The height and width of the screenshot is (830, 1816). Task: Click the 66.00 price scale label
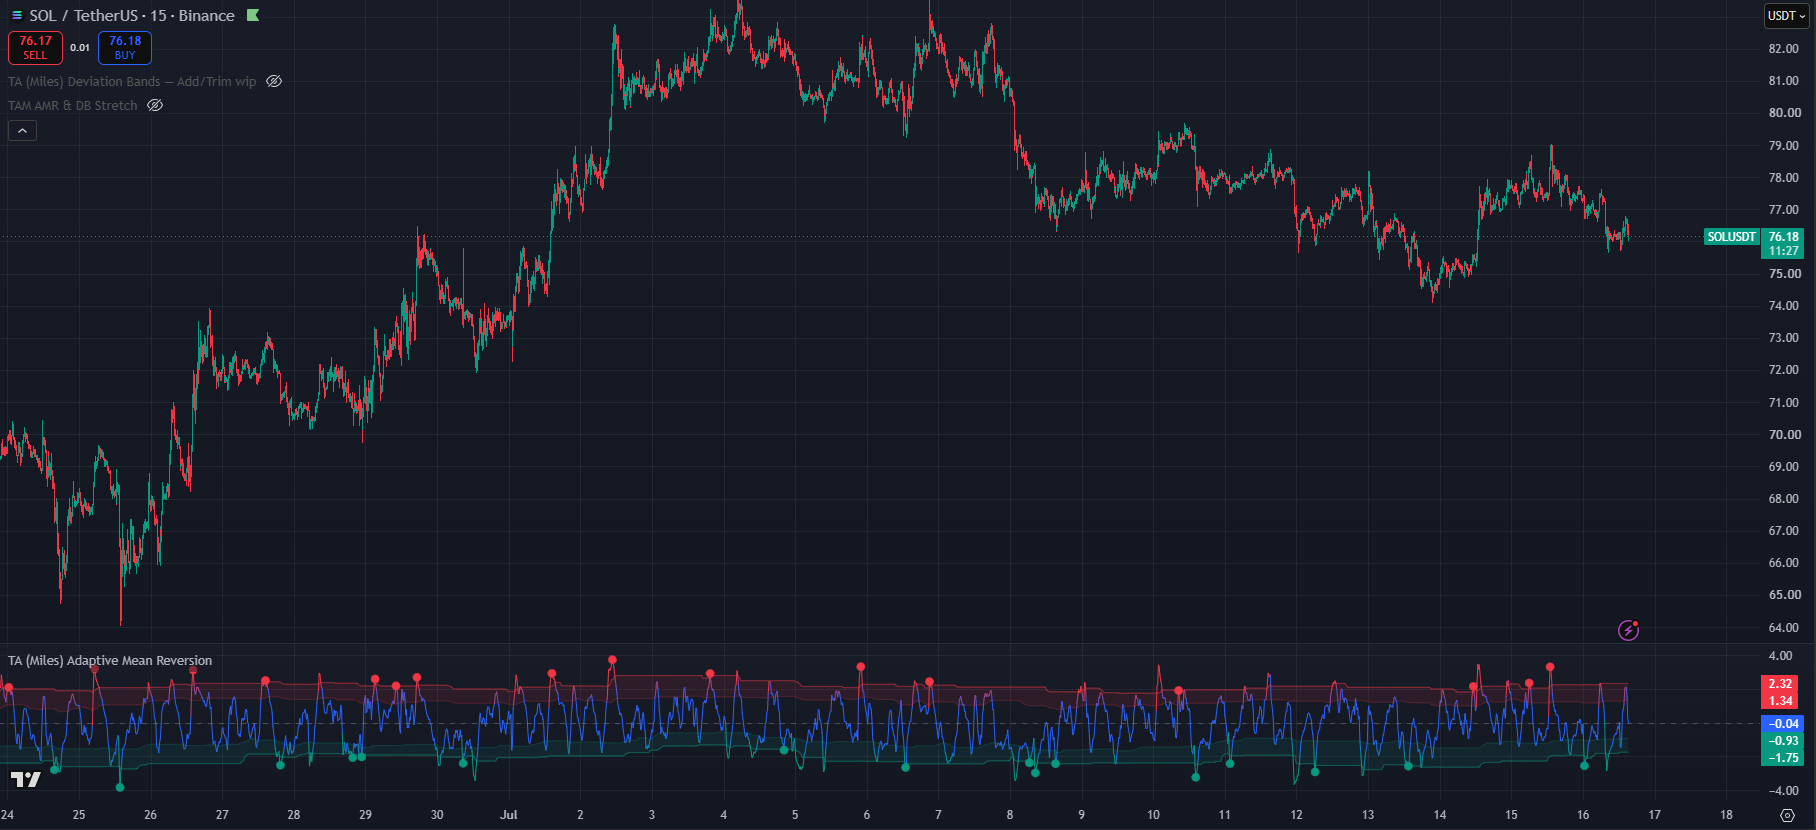[x=1784, y=563]
